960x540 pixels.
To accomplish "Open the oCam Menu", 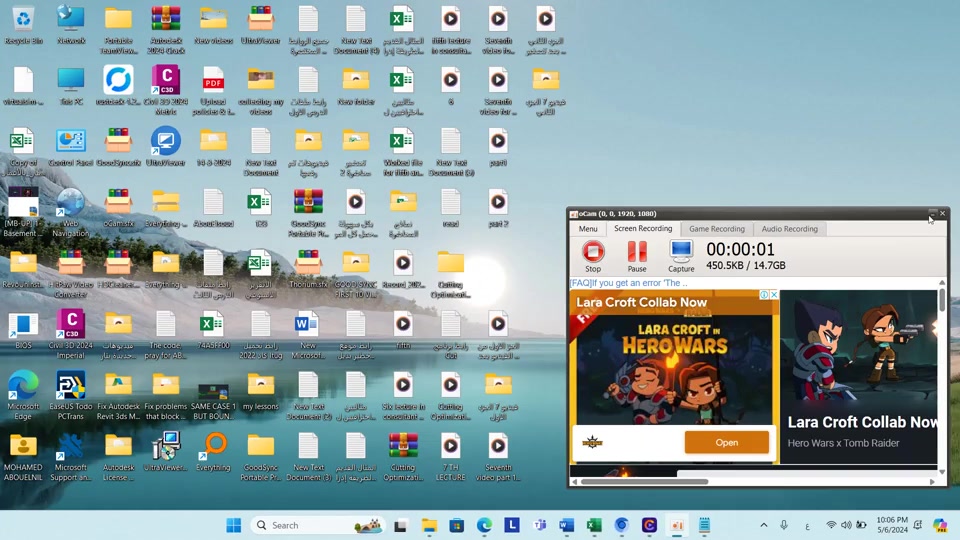I will coord(588,229).
